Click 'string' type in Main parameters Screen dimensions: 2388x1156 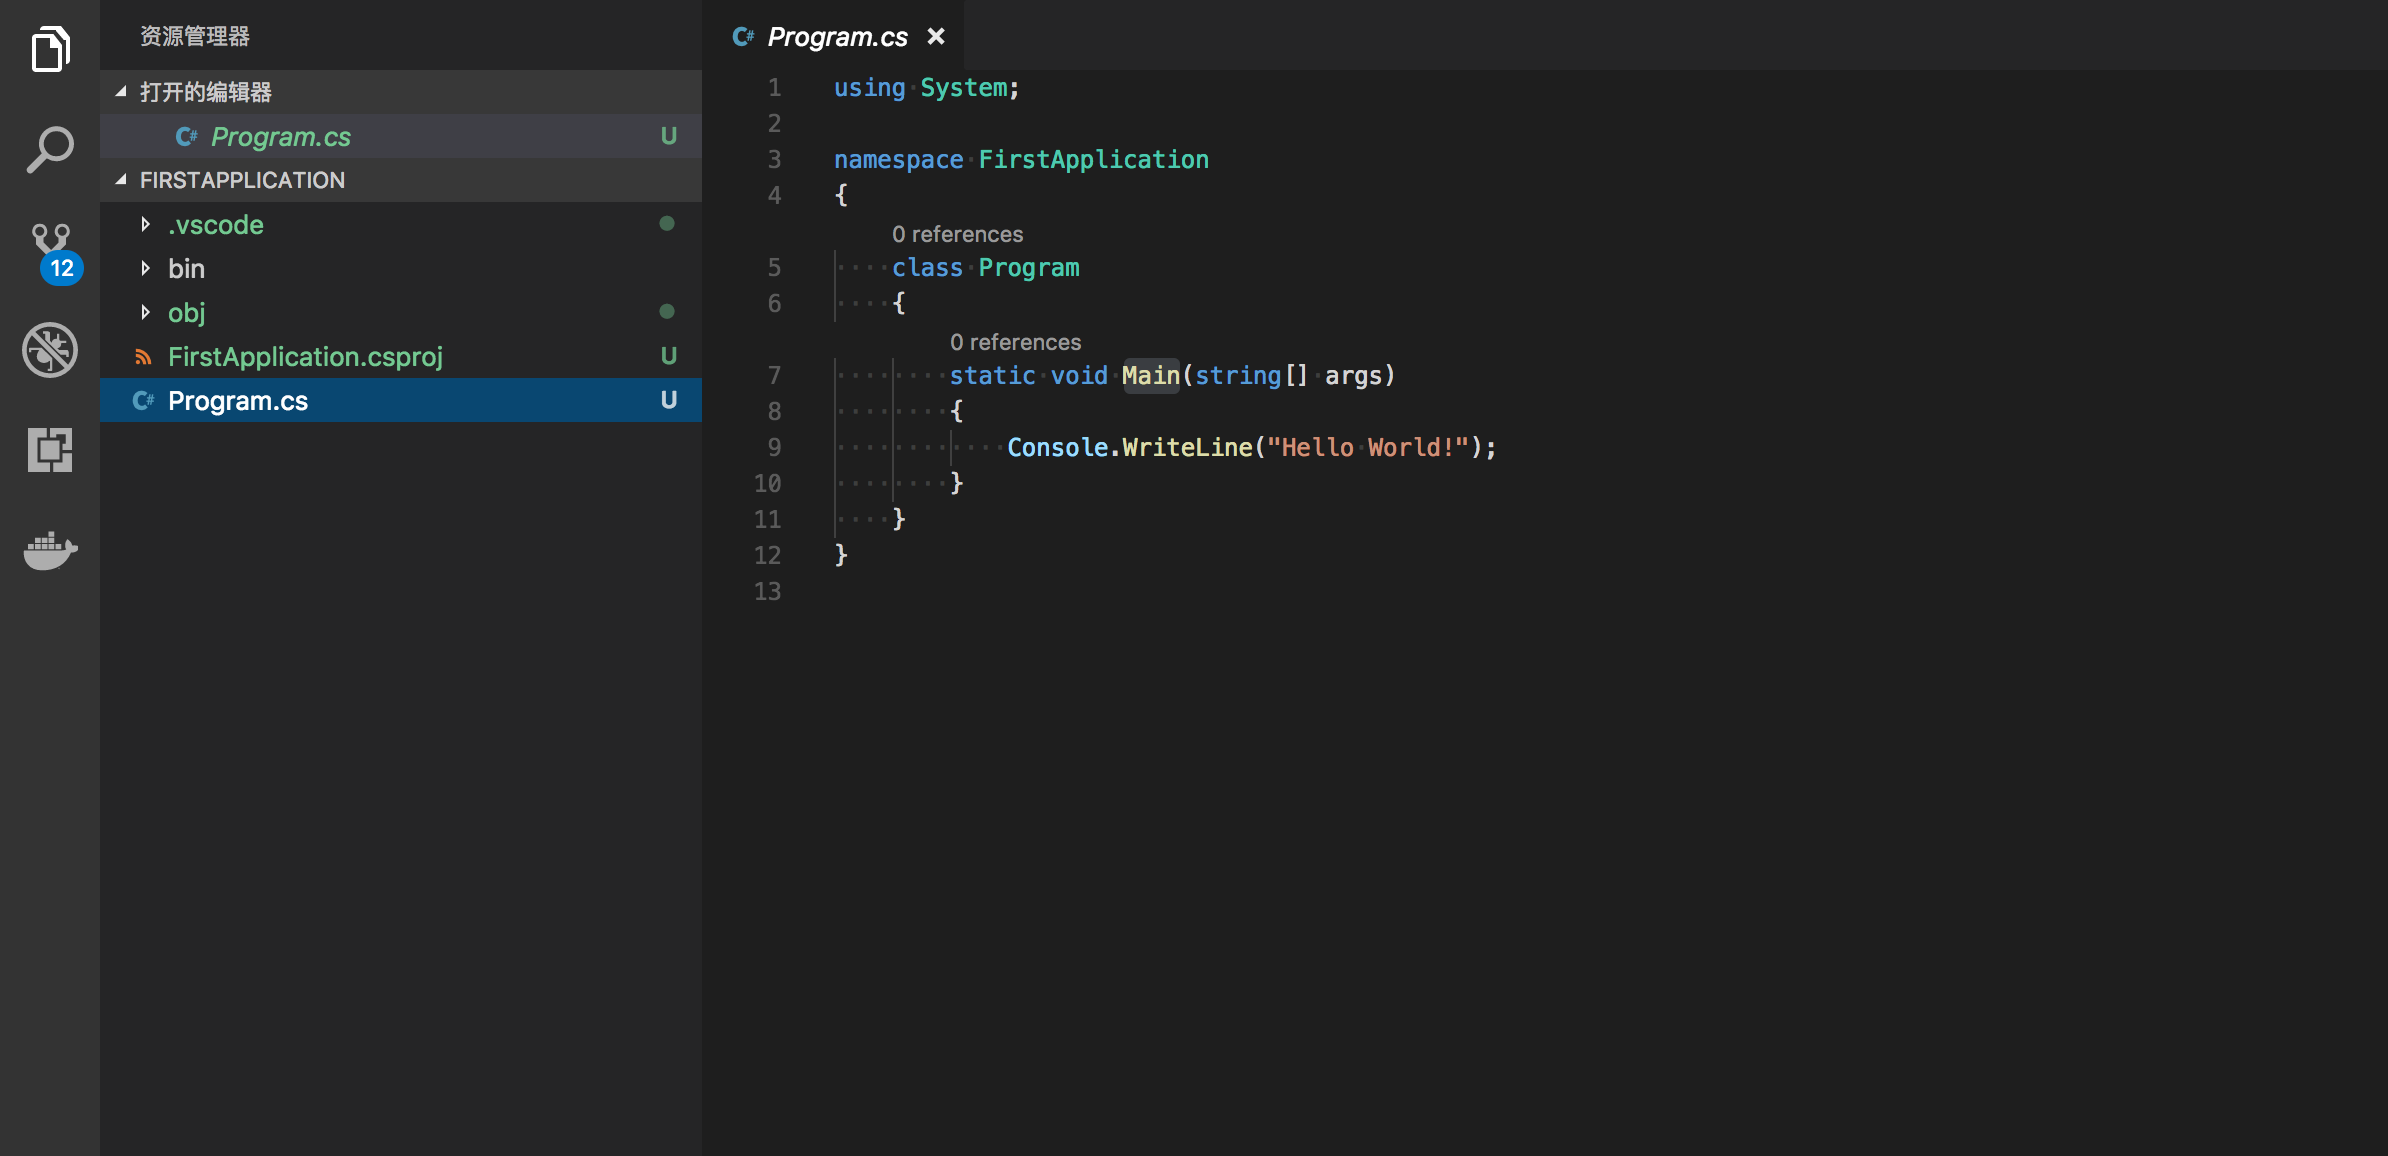point(1238,376)
